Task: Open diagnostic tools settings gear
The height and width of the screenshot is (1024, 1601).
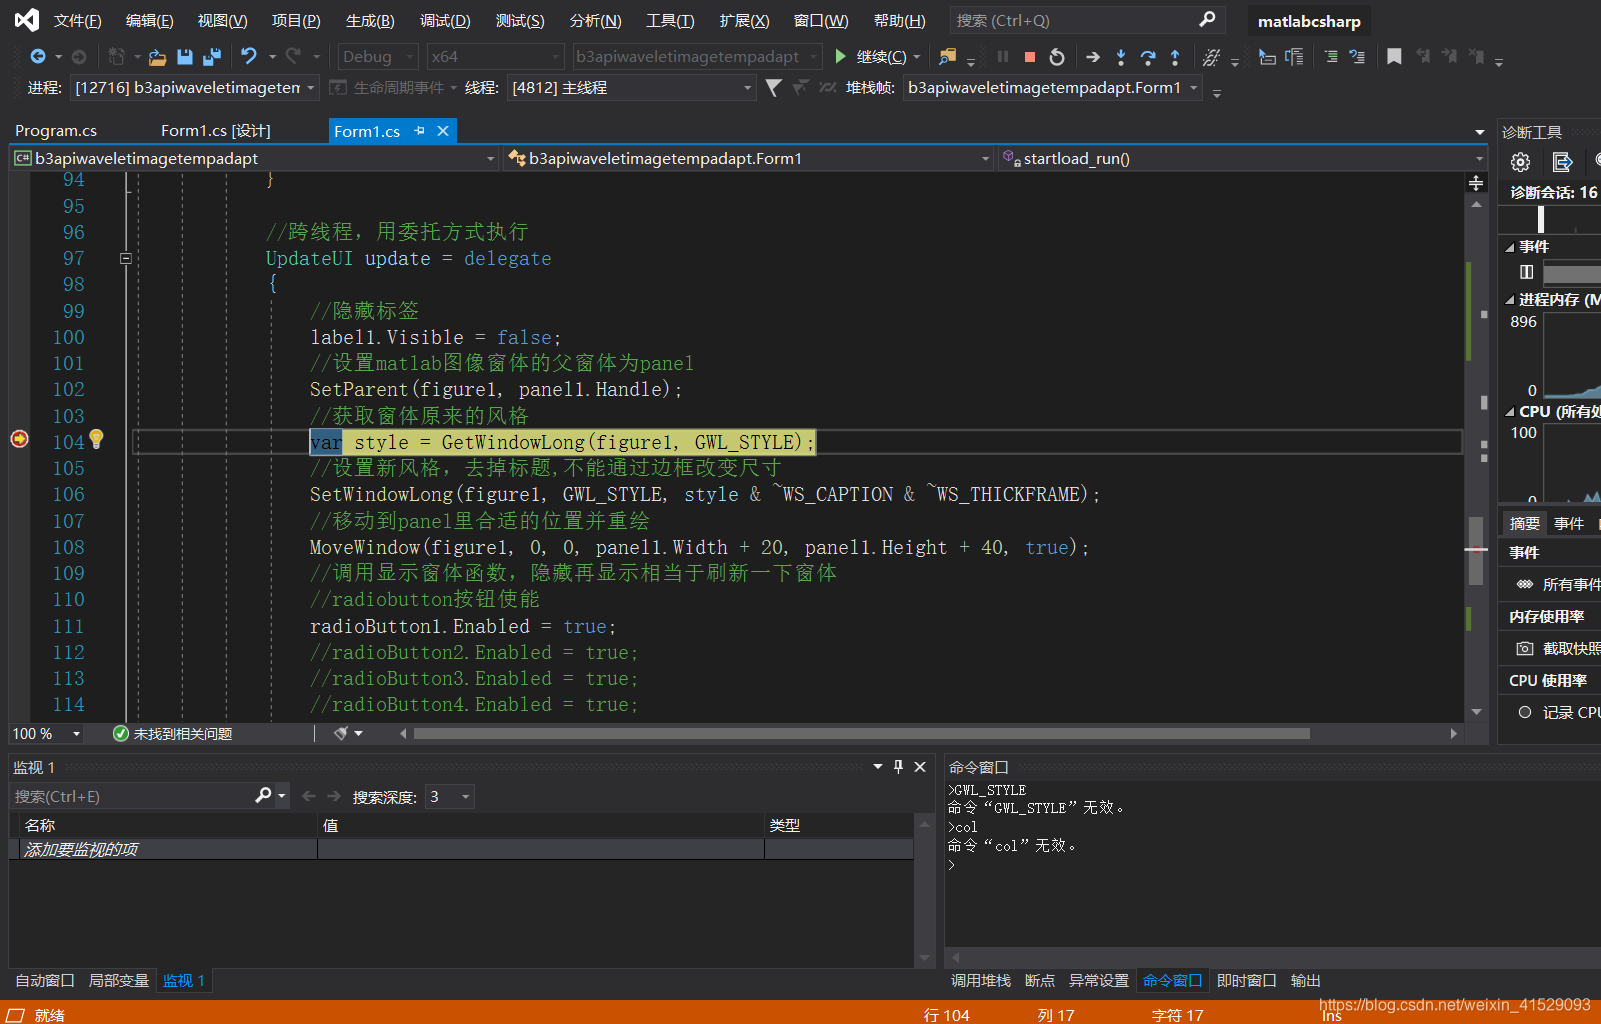Action: [x=1520, y=162]
